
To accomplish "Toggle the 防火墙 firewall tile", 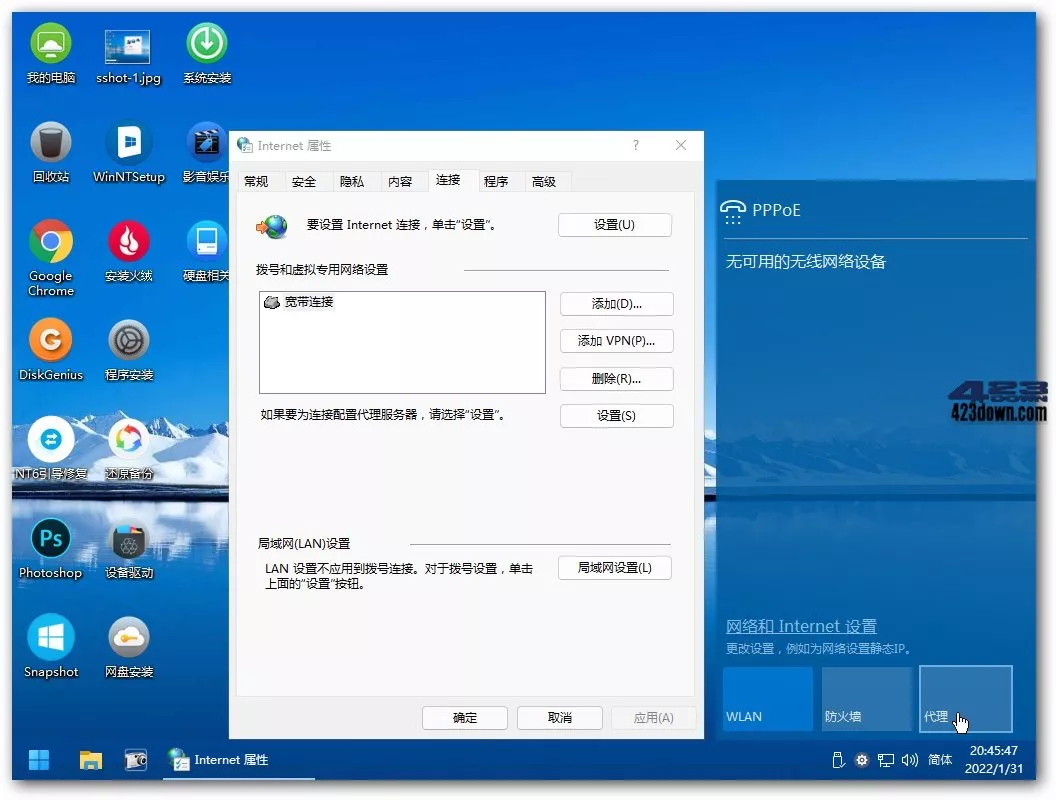I will click(866, 697).
